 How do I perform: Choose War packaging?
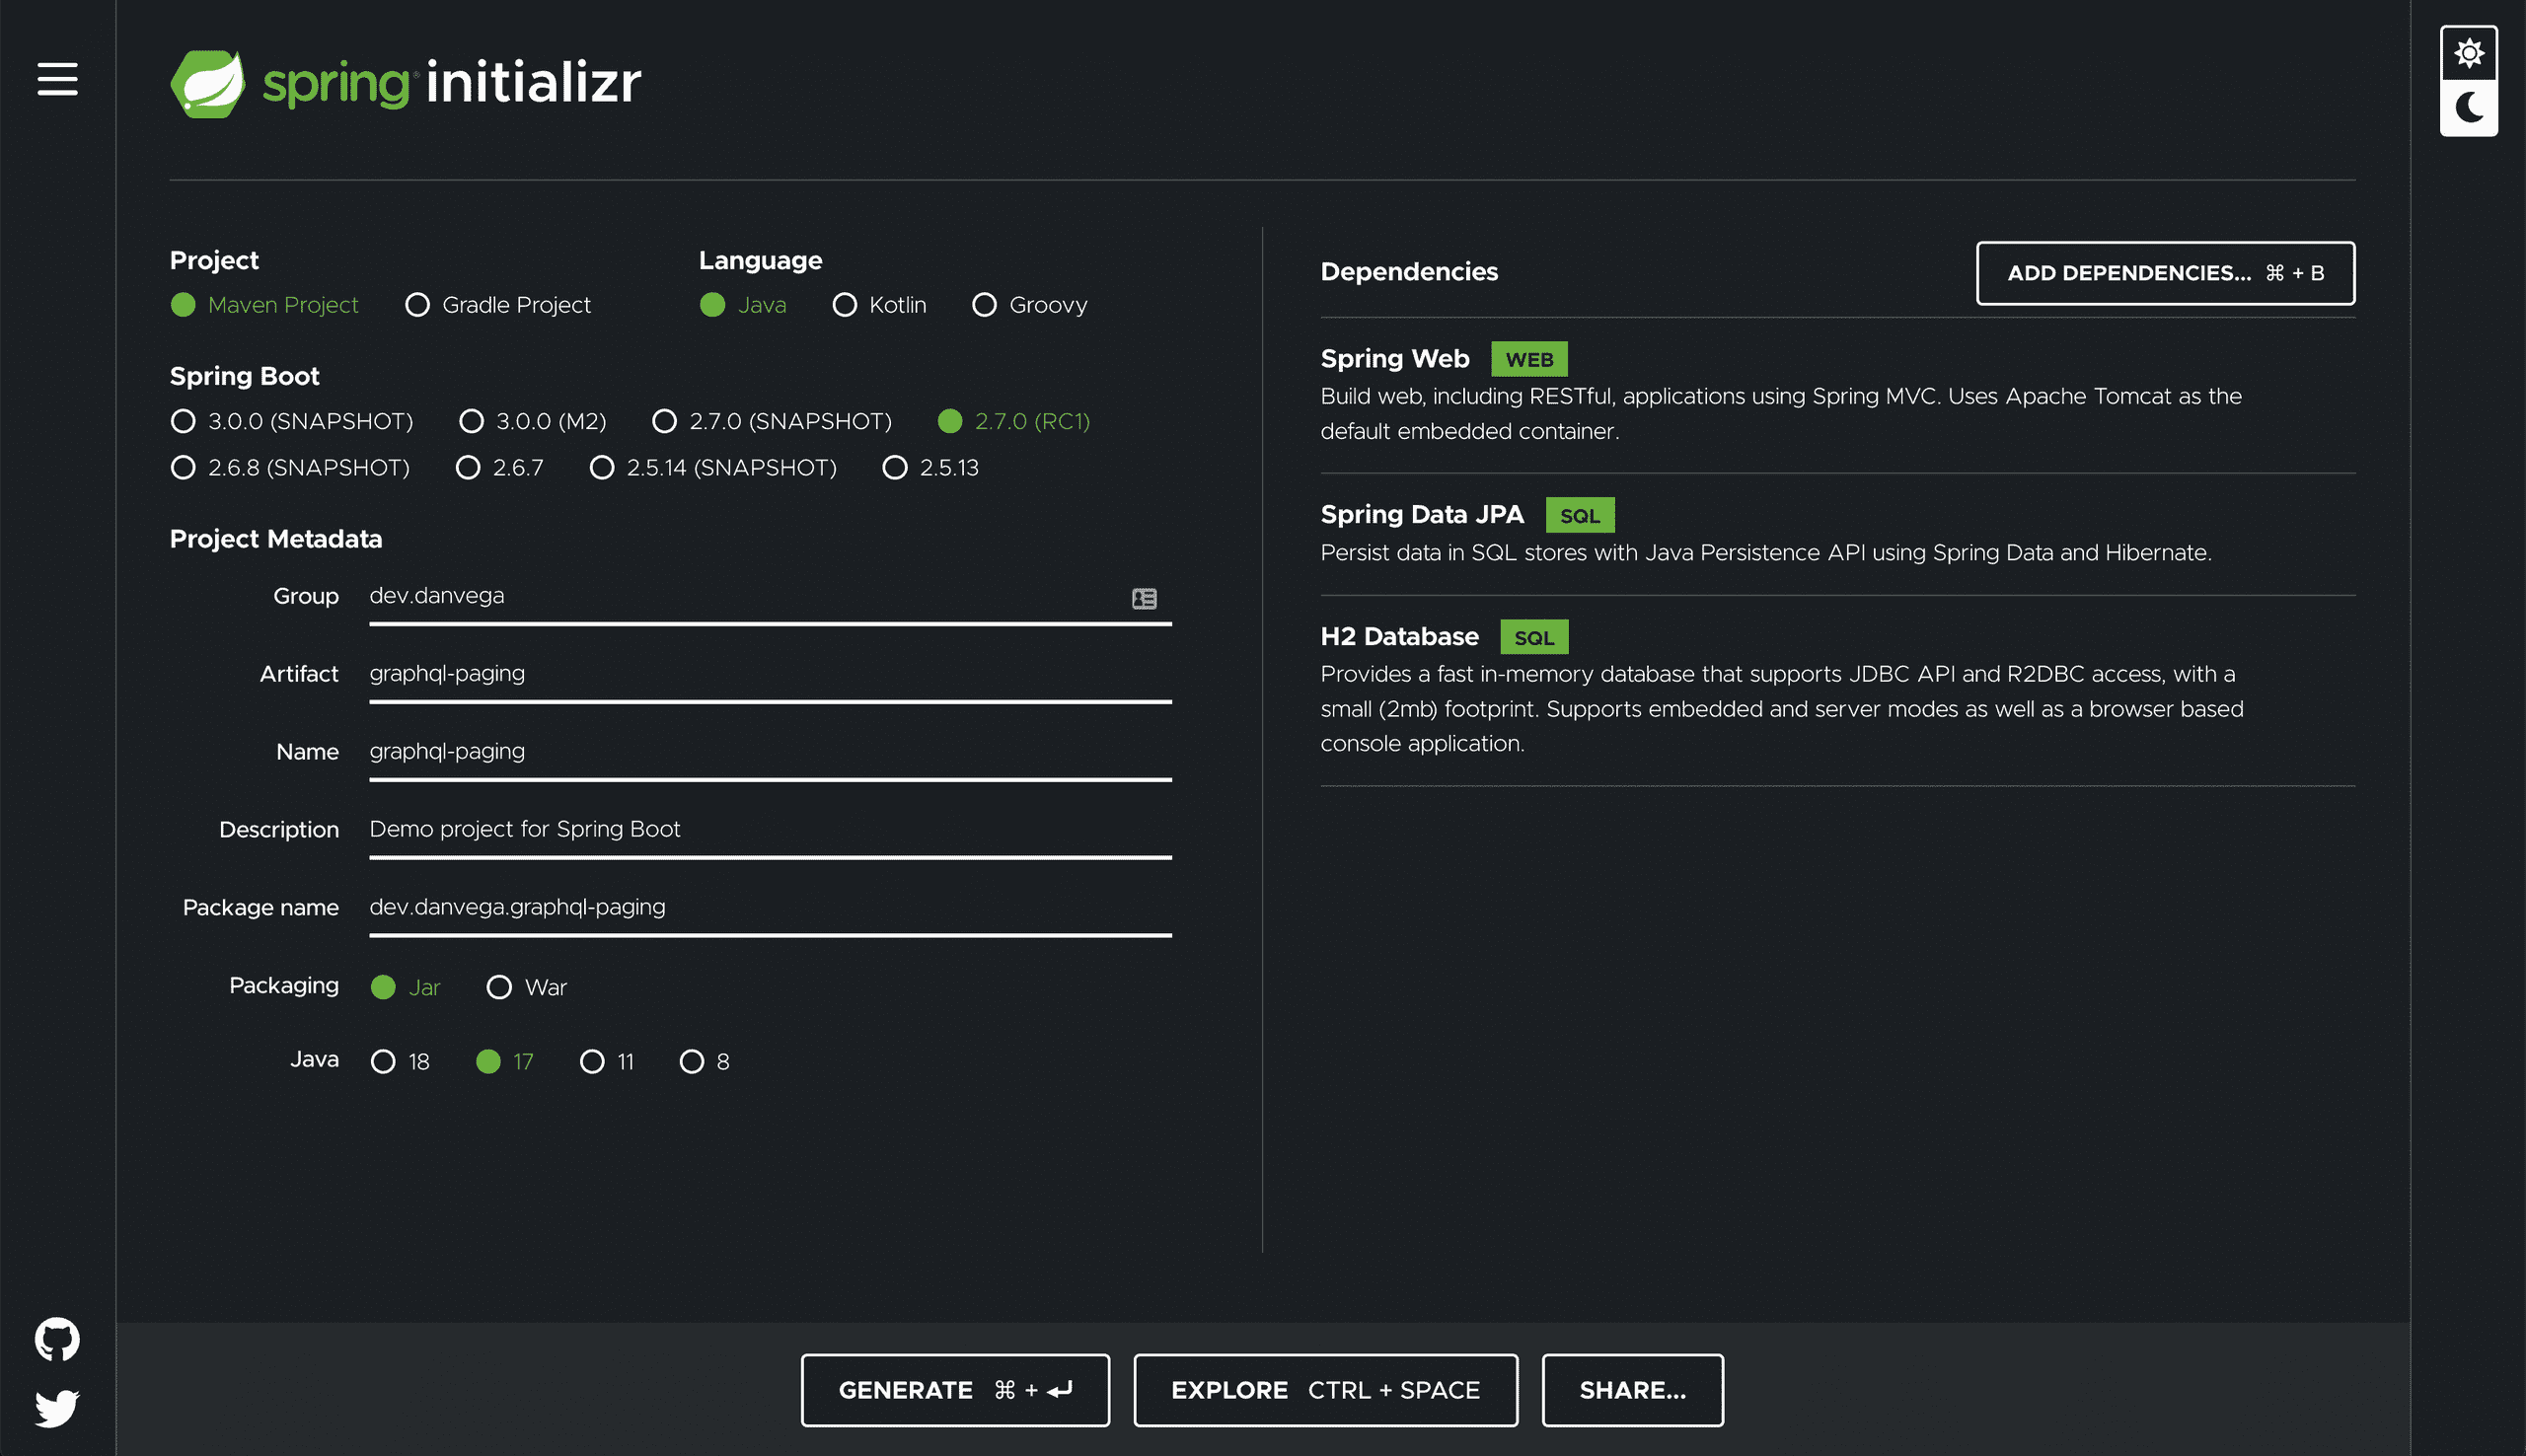(500, 987)
